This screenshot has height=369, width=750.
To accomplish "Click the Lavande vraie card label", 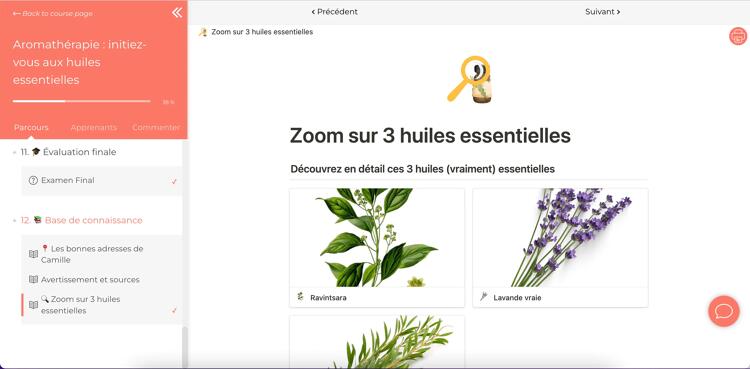I will (517, 298).
